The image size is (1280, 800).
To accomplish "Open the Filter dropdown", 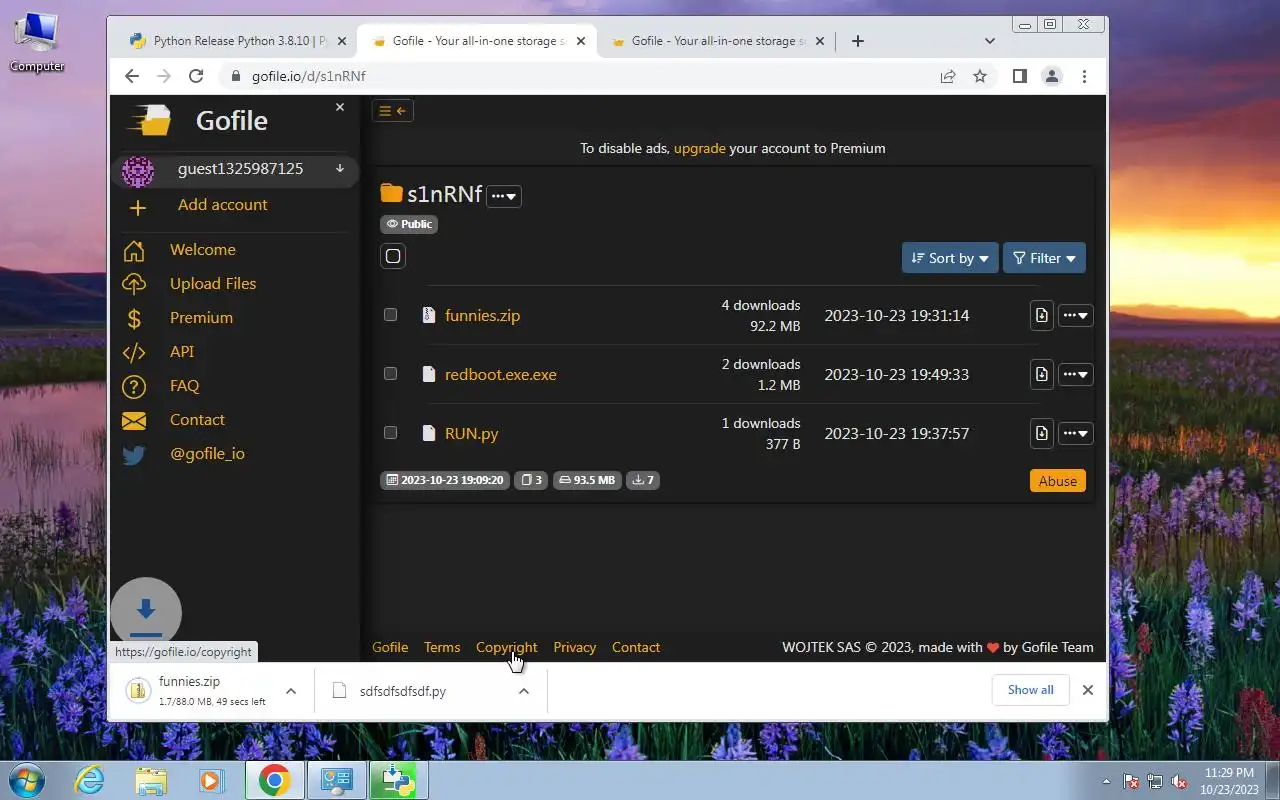I will point(1044,258).
